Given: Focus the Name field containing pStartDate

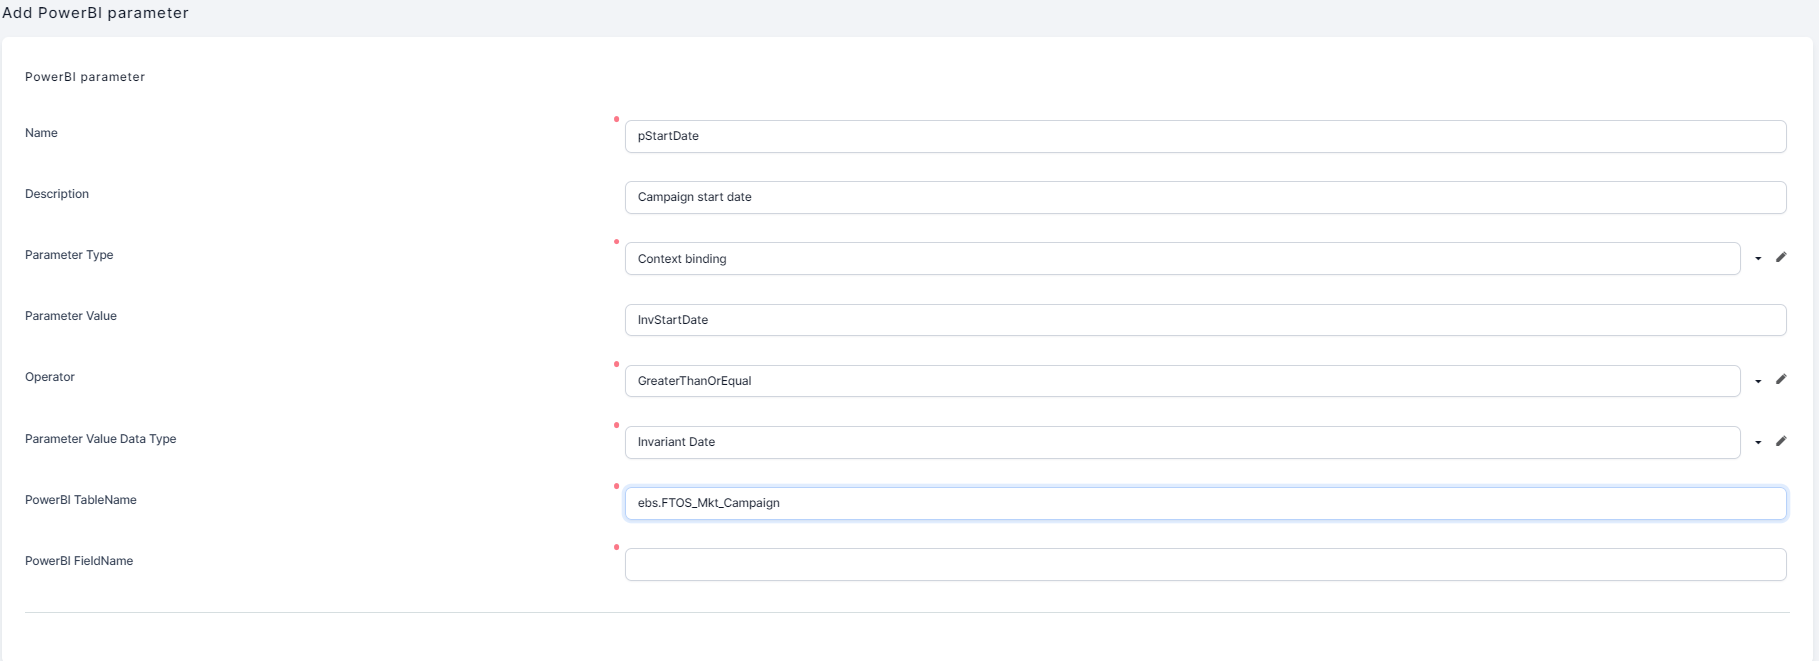Looking at the screenshot, I should (1205, 137).
